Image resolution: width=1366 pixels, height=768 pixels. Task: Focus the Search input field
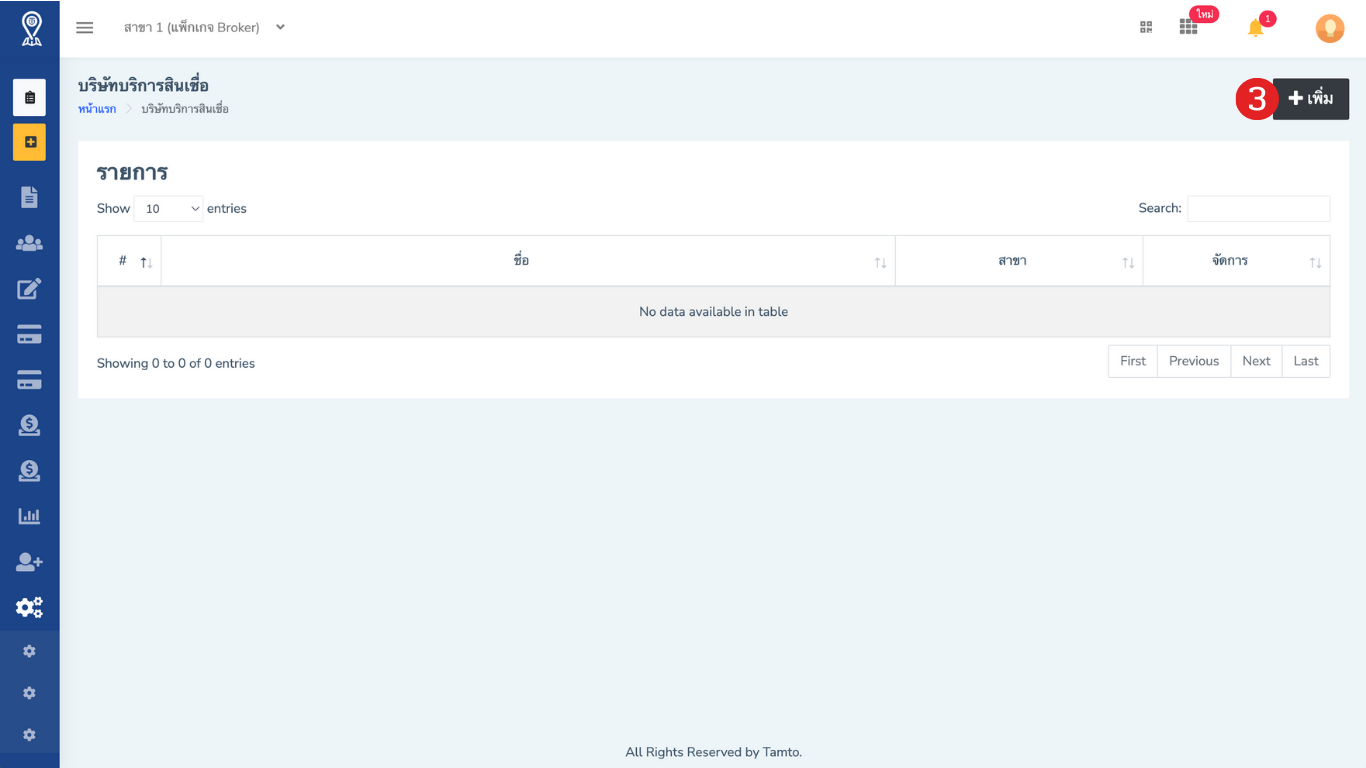(1258, 208)
